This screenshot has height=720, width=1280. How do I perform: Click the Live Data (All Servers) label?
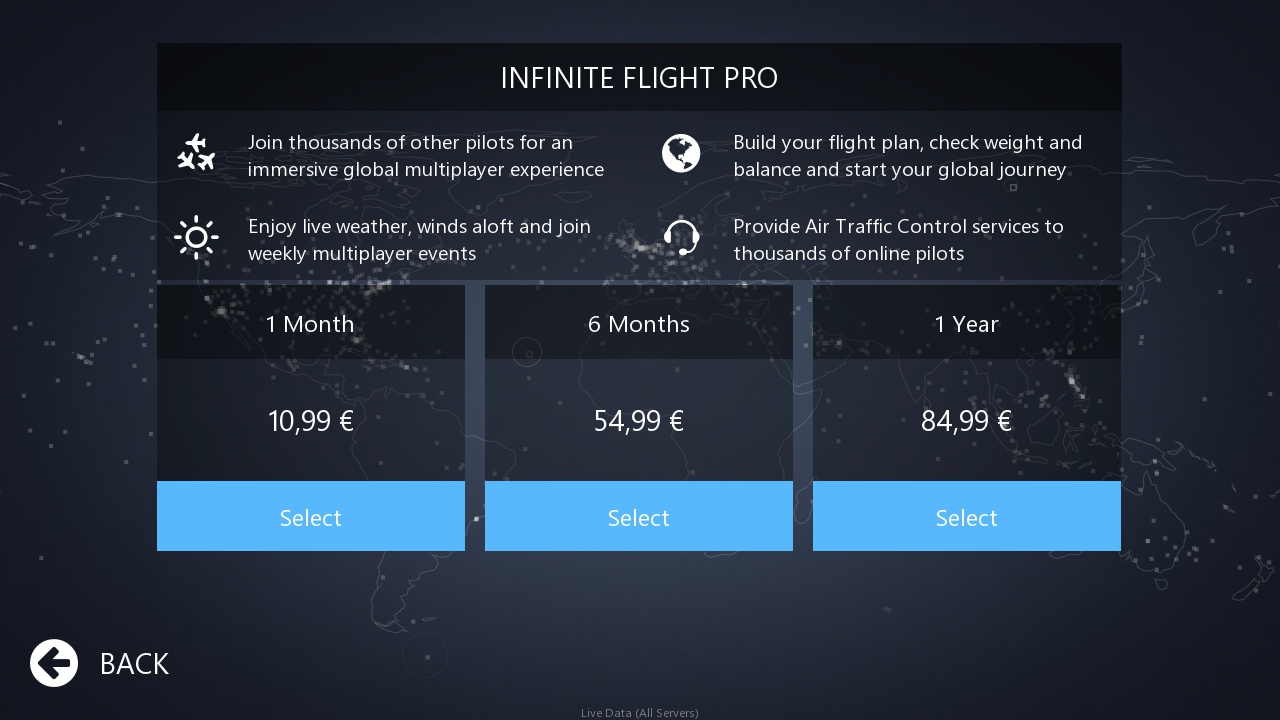tap(640, 713)
